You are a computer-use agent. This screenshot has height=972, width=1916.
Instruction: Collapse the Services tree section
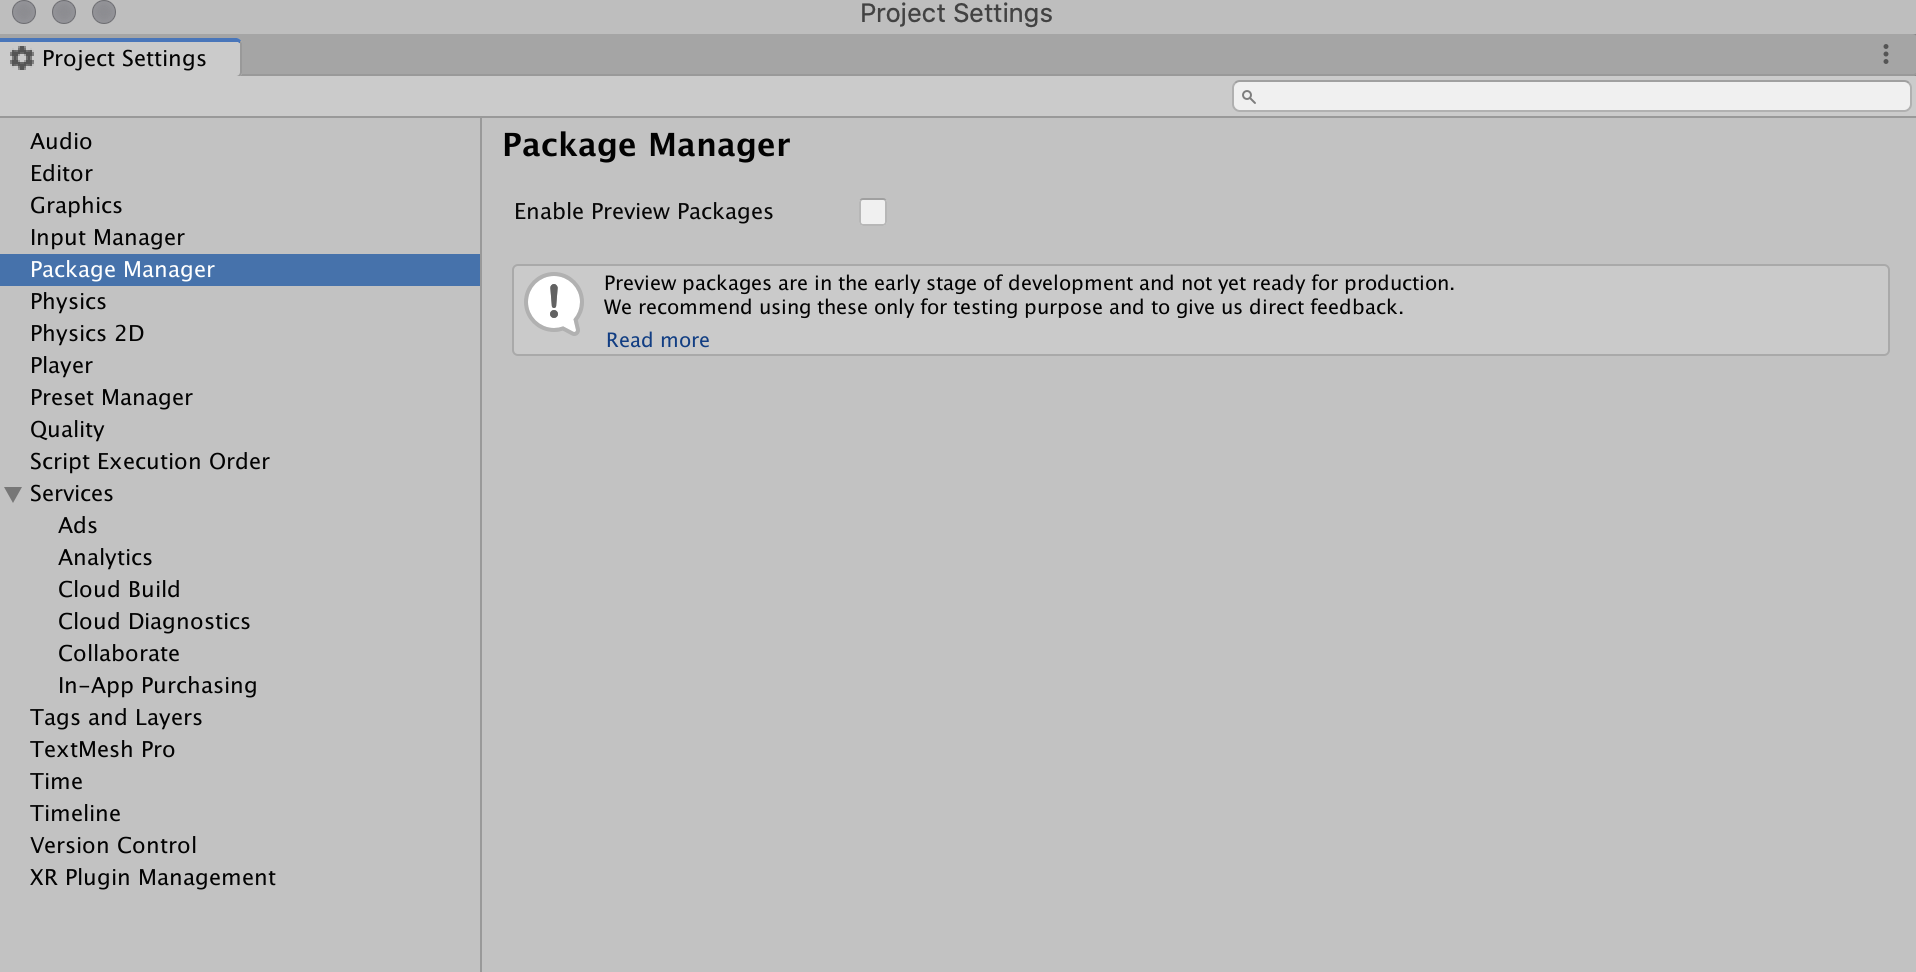[x=14, y=494]
